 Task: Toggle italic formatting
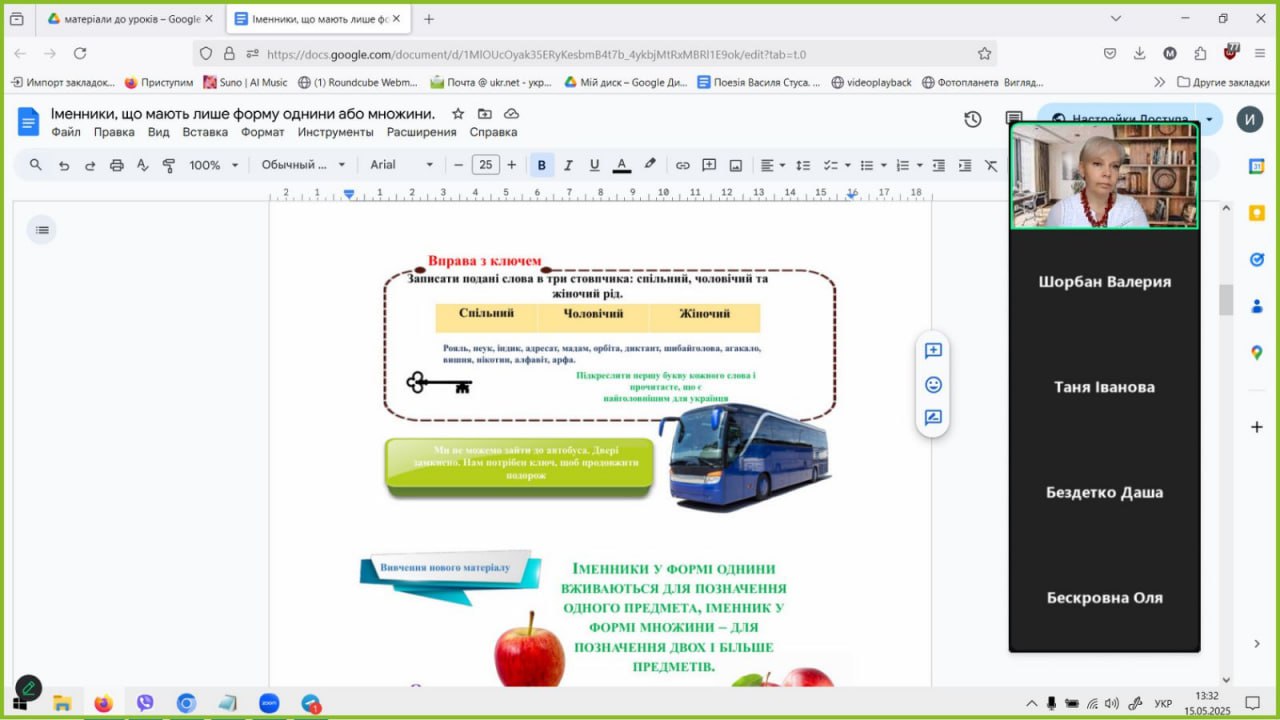pos(568,165)
